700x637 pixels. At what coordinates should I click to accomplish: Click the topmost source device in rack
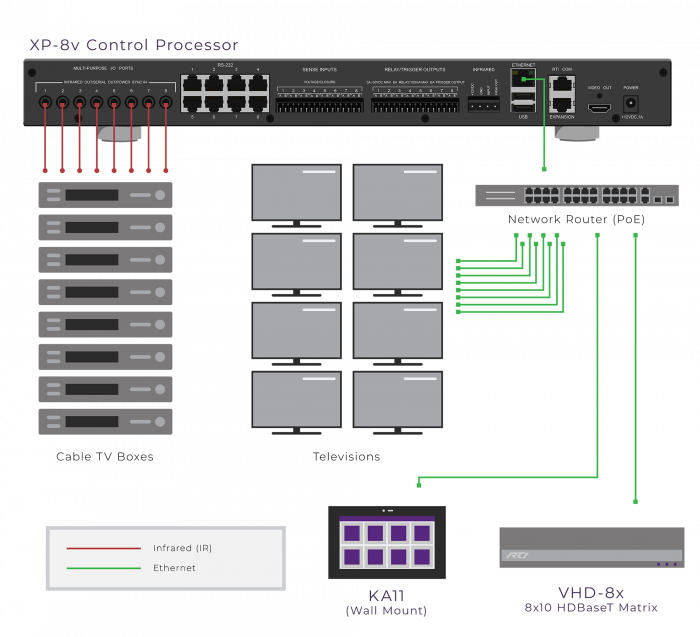tap(105, 195)
